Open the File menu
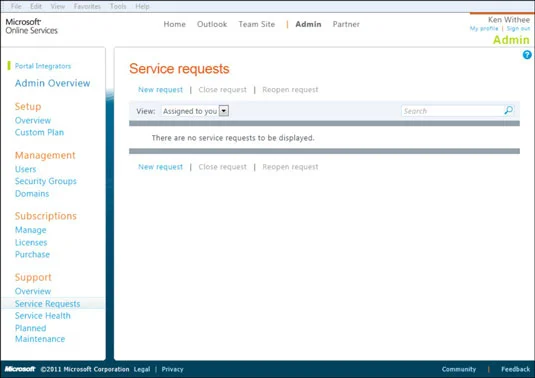535x378 pixels. (x=16, y=6)
